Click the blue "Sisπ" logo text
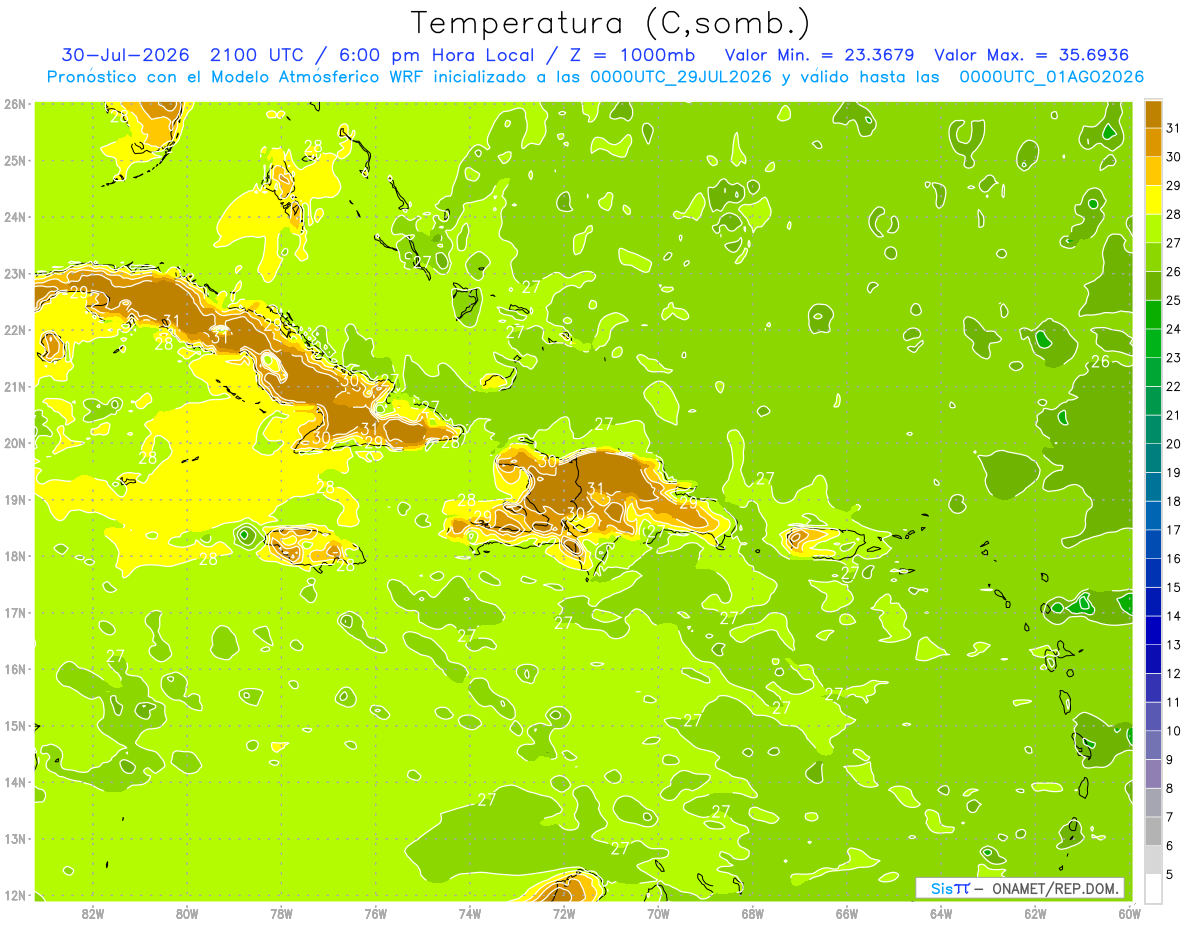 pos(950,888)
